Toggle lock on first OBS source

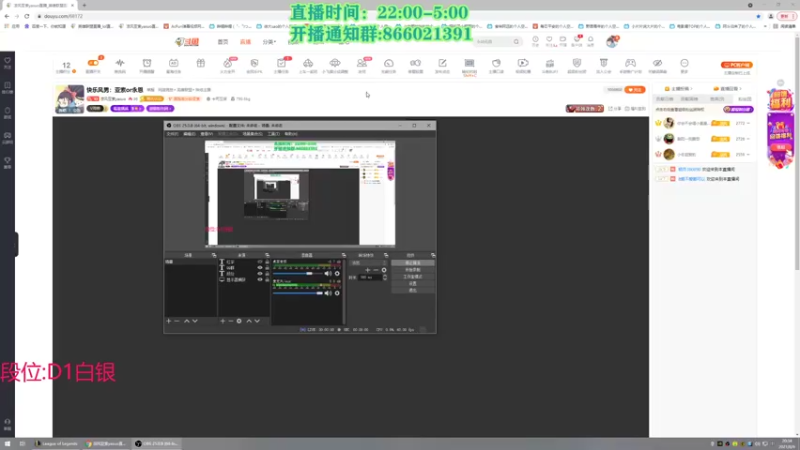click(267, 262)
